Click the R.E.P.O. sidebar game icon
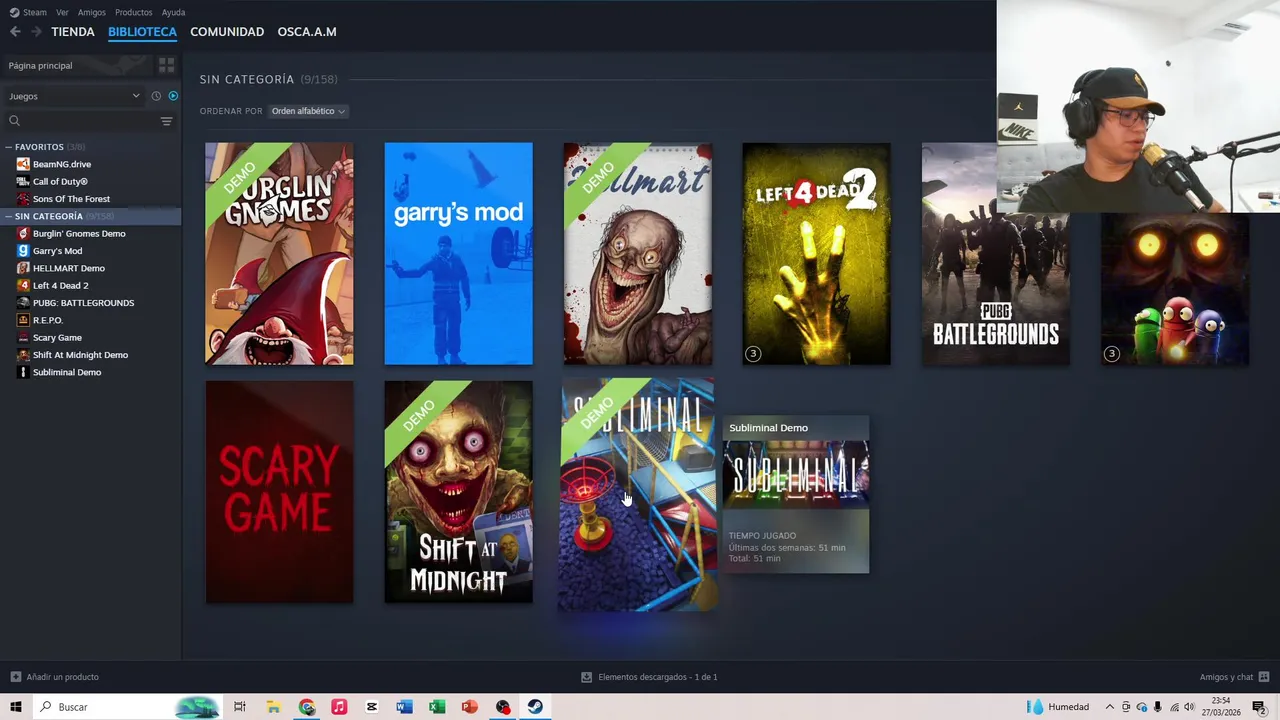 click(23, 320)
